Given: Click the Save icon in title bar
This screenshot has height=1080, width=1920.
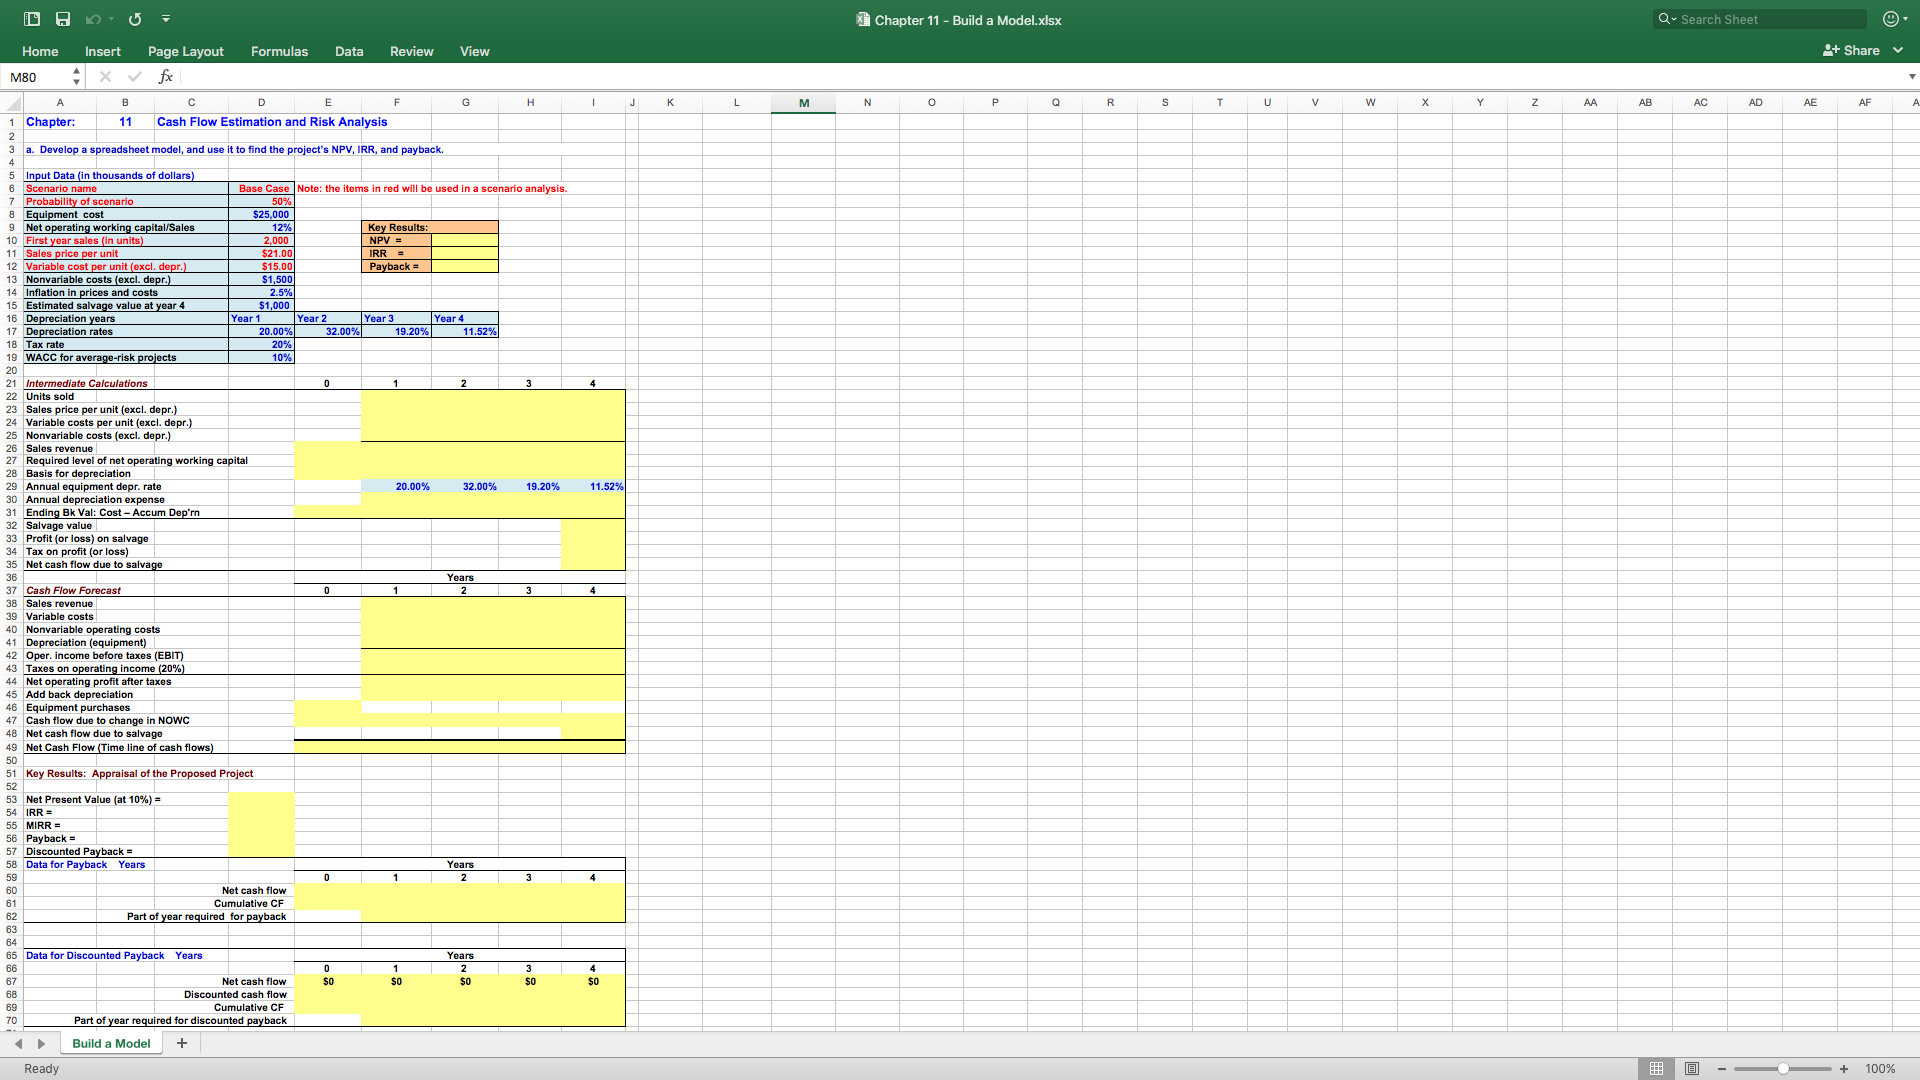Looking at the screenshot, I should click(63, 19).
